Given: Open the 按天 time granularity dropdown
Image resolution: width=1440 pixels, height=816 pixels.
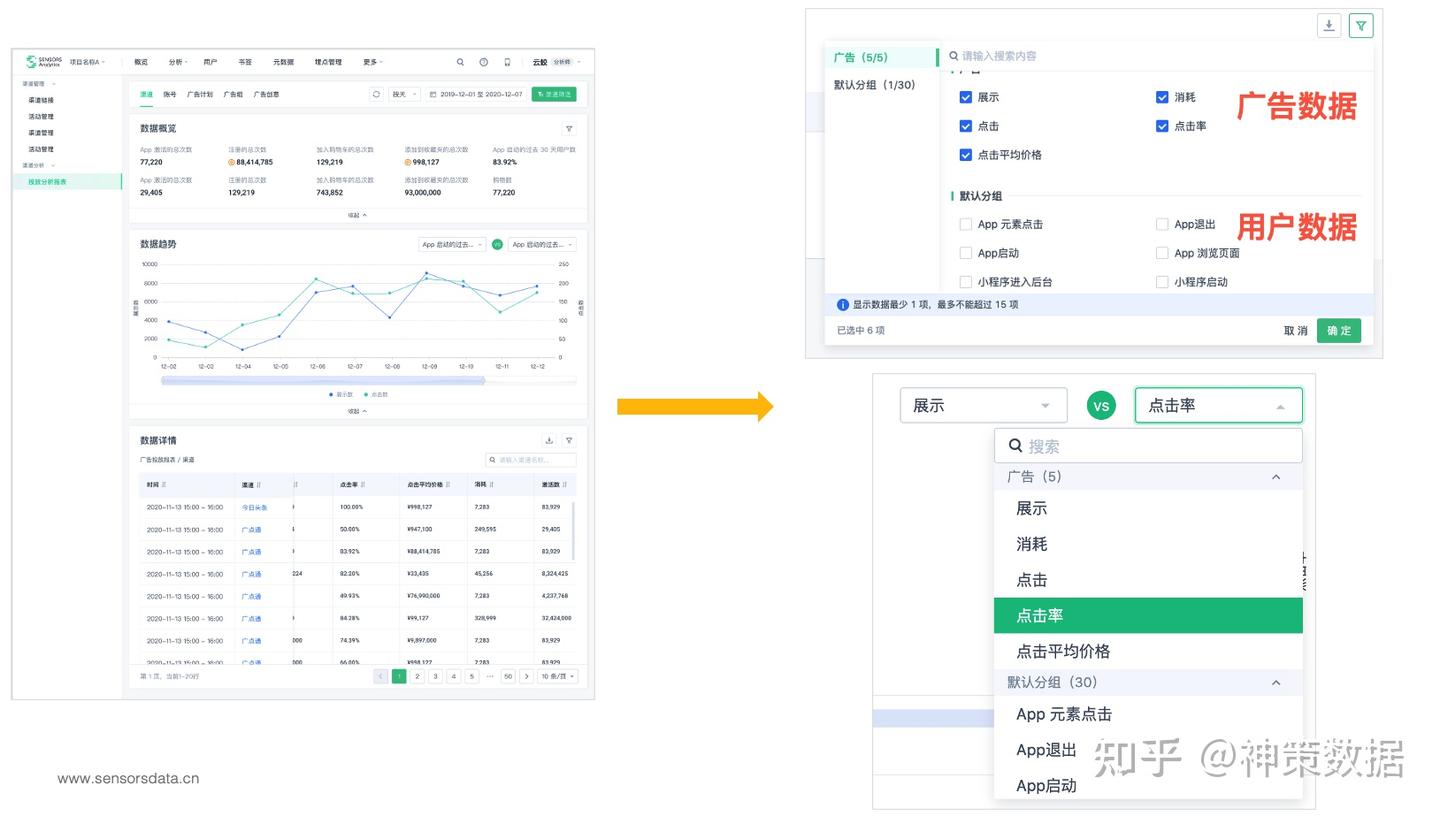Looking at the screenshot, I should pyautogui.click(x=406, y=93).
